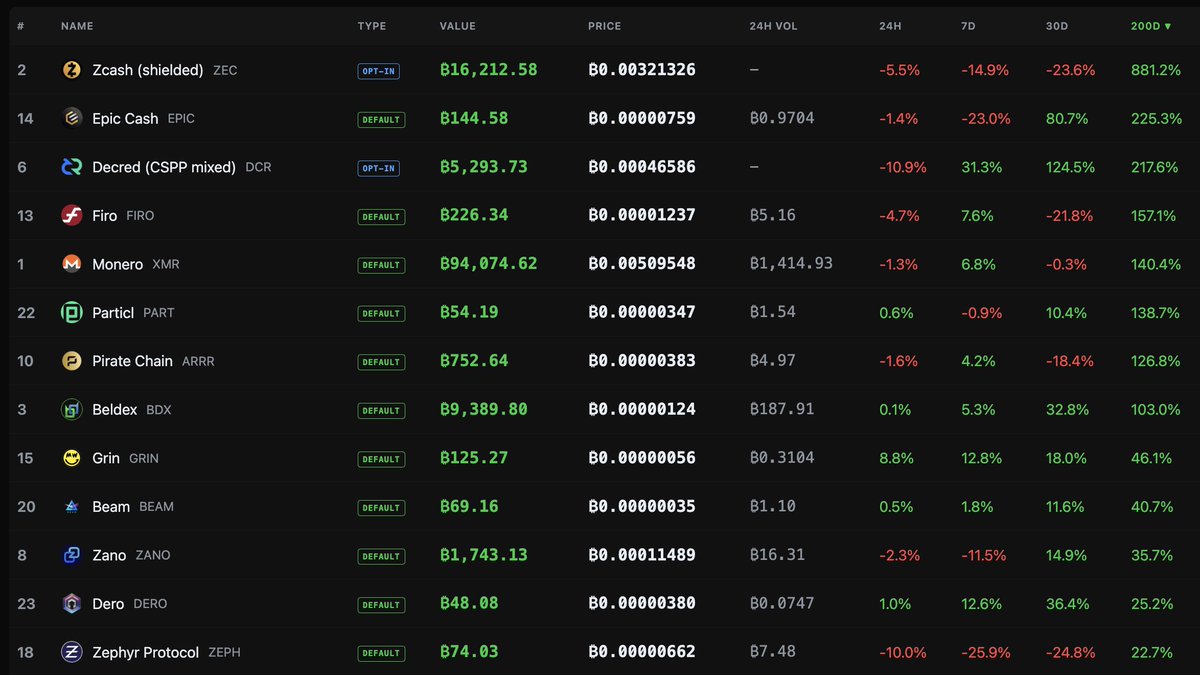Click the OPT-IN badge in Zcash row
The image size is (1200, 675).
[379, 71]
